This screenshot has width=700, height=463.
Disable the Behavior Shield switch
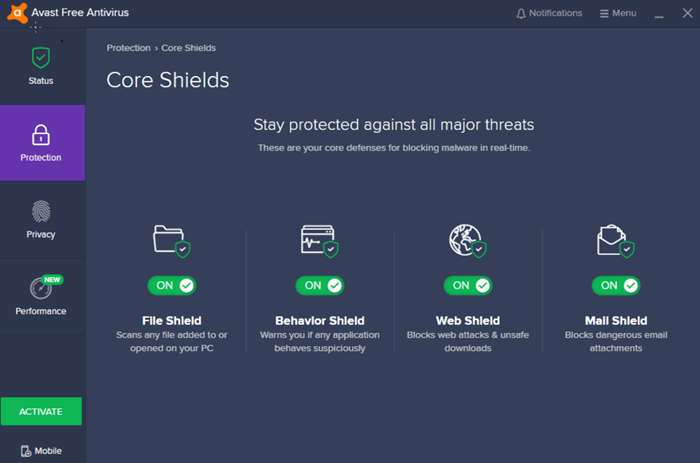(x=320, y=285)
